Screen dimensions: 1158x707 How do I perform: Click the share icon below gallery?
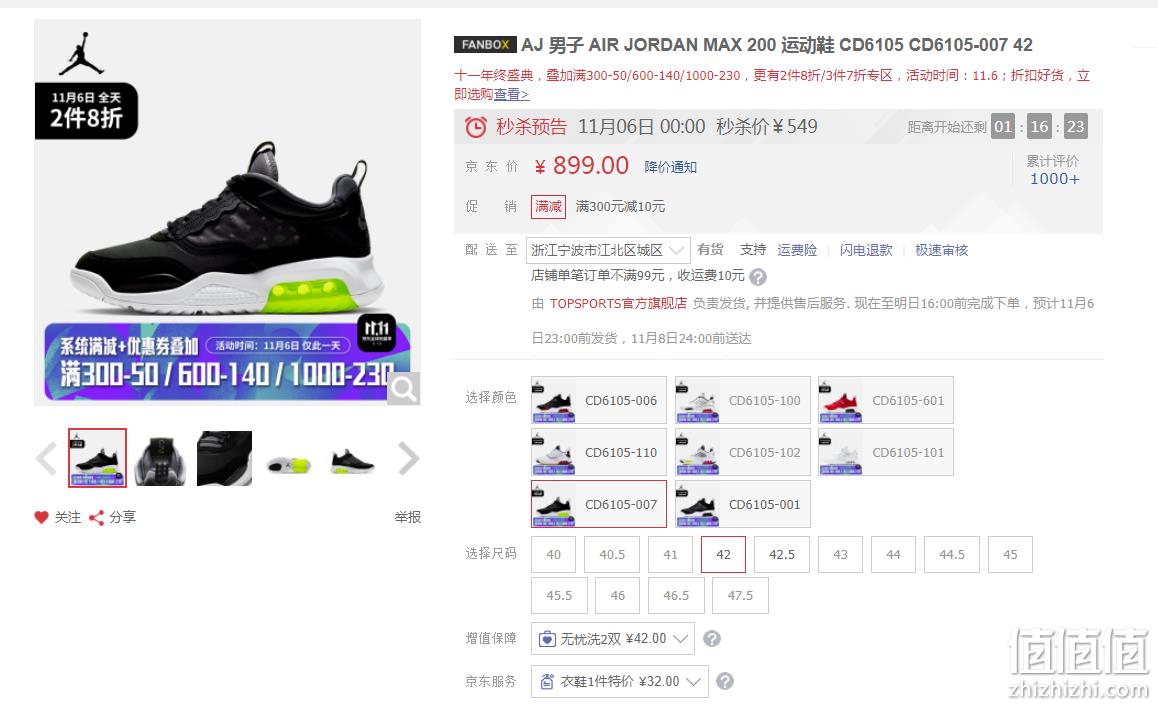coord(96,518)
